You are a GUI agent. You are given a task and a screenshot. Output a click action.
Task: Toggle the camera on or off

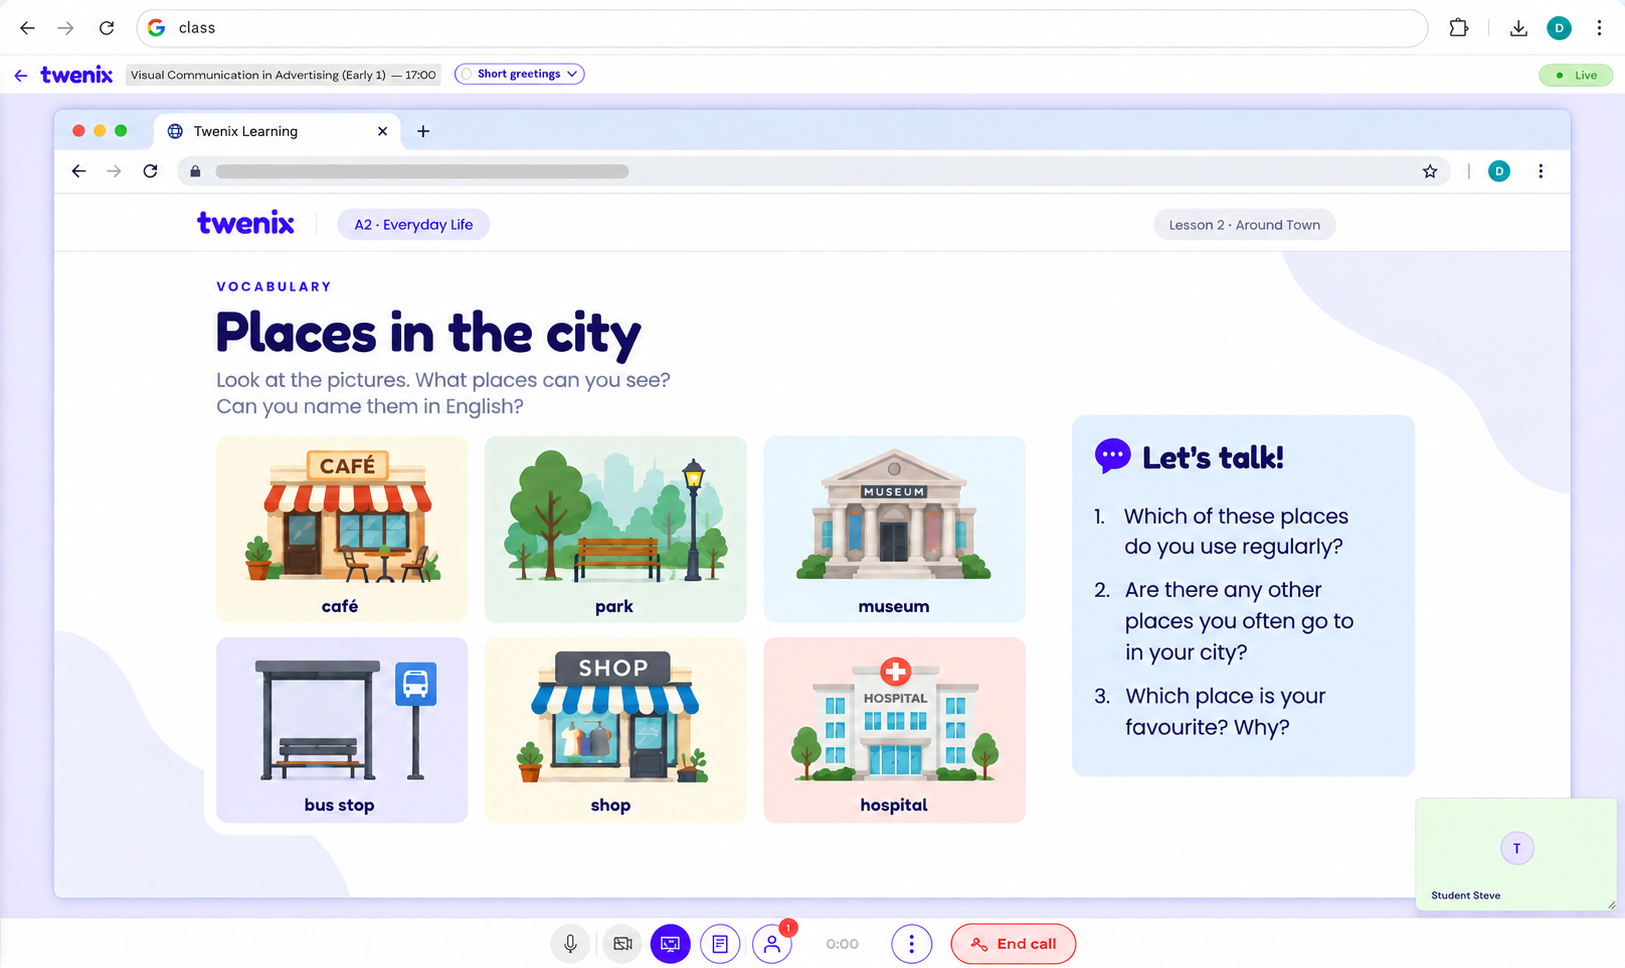(622, 944)
